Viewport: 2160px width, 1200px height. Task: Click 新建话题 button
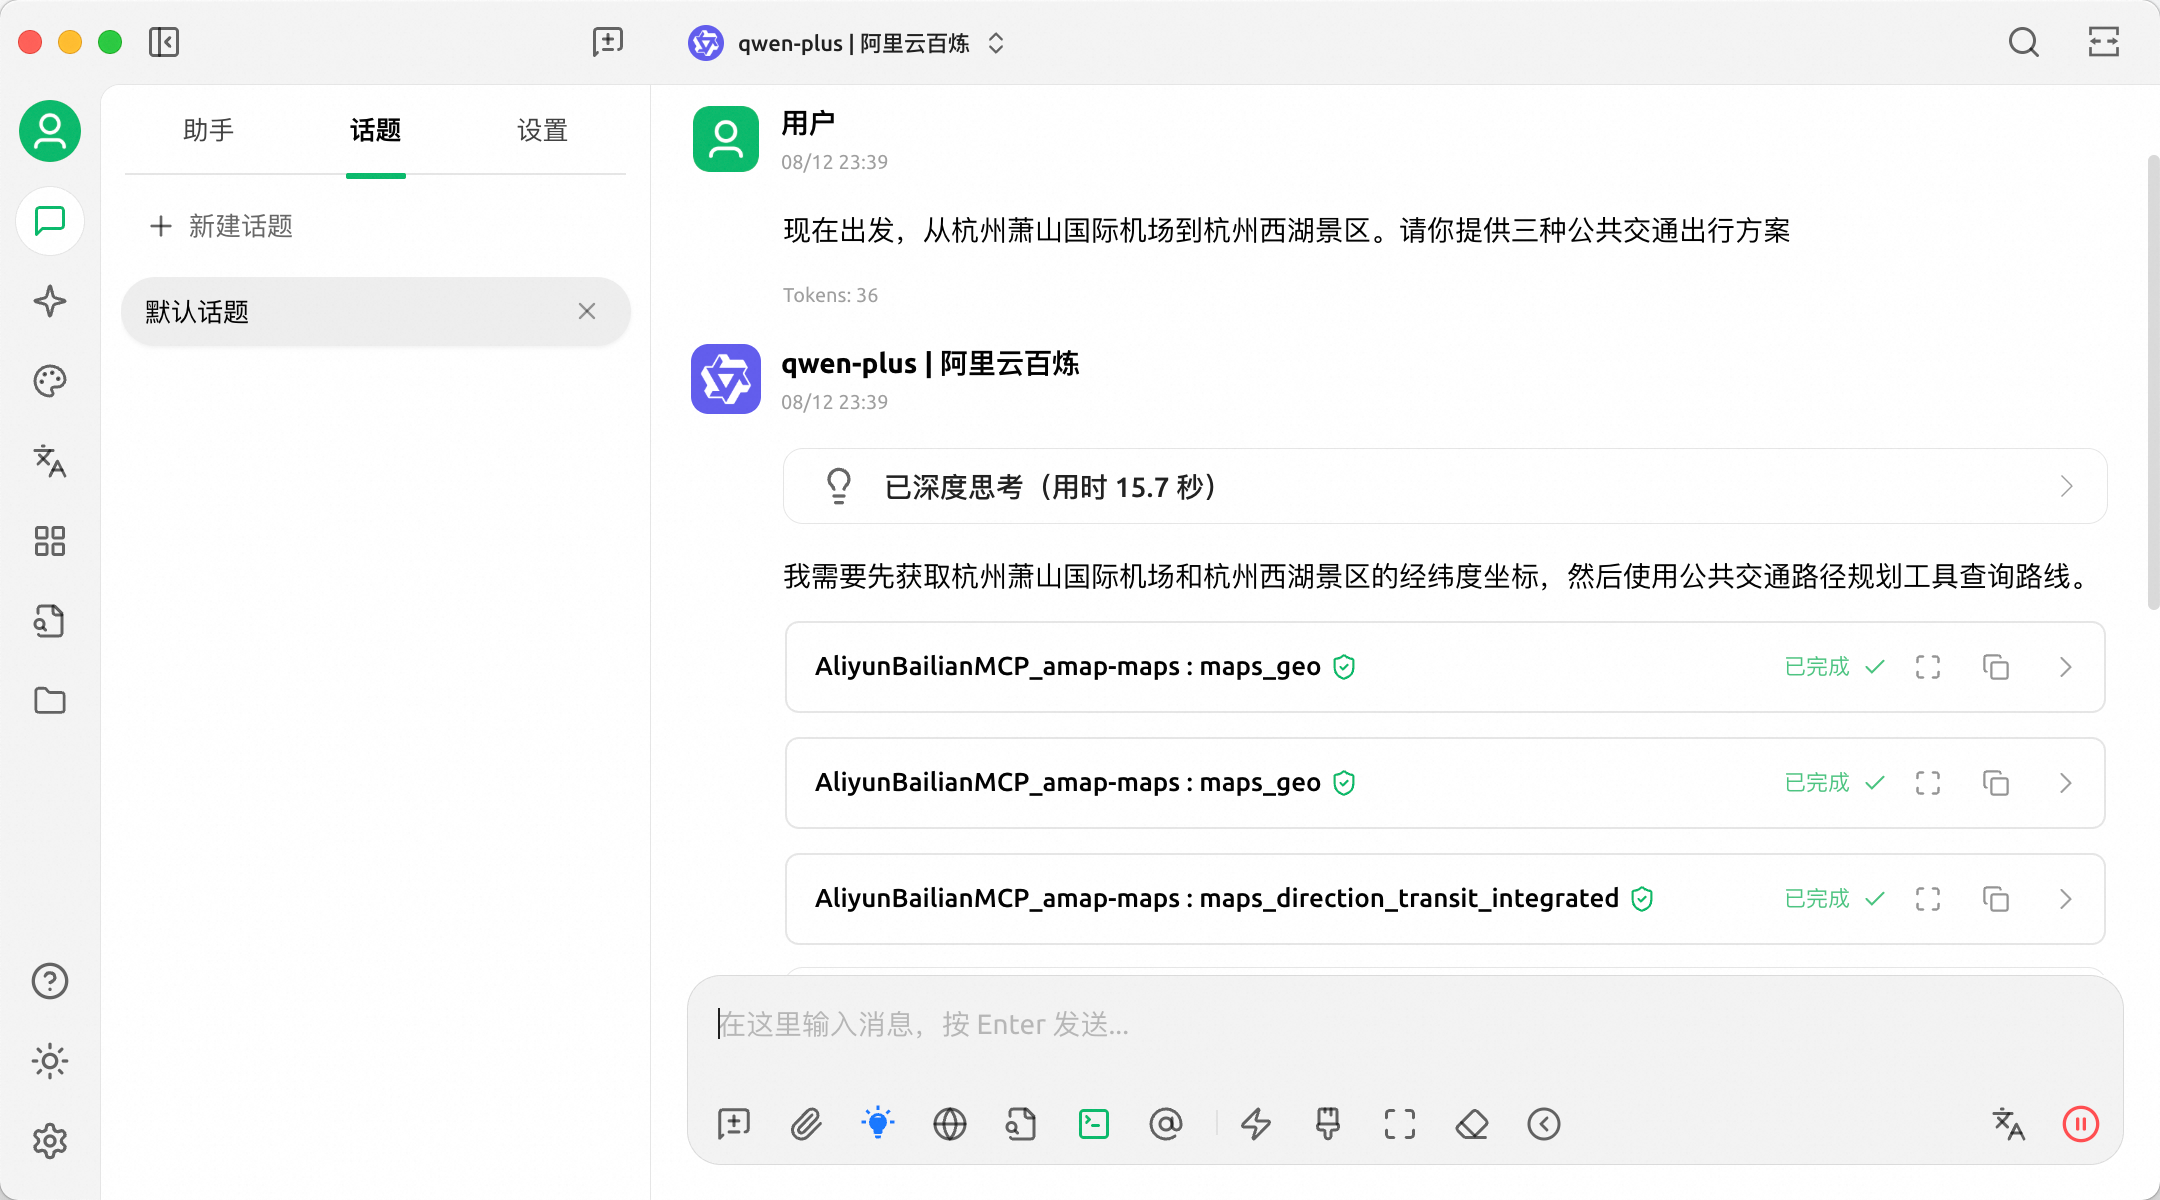pyautogui.click(x=222, y=226)
